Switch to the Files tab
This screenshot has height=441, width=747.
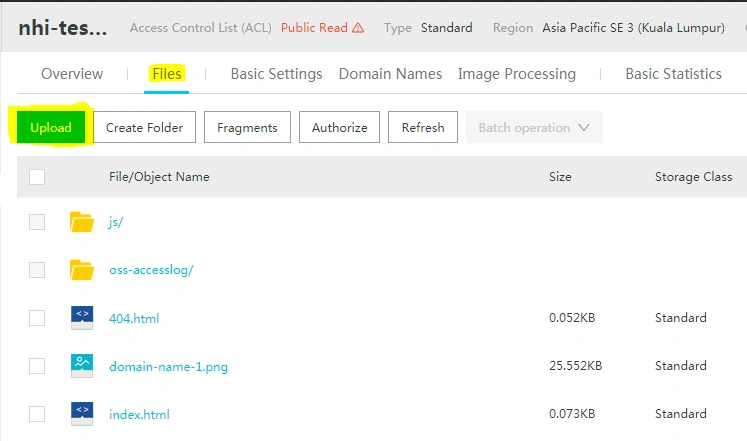[167, 74]
